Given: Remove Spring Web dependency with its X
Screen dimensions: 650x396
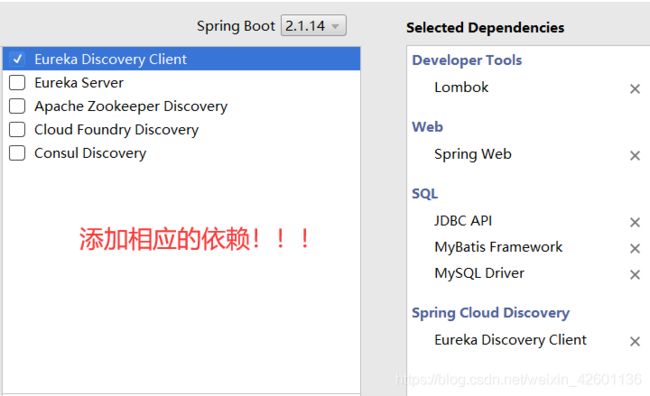Looking at the screenshot, I should point(635,155).
